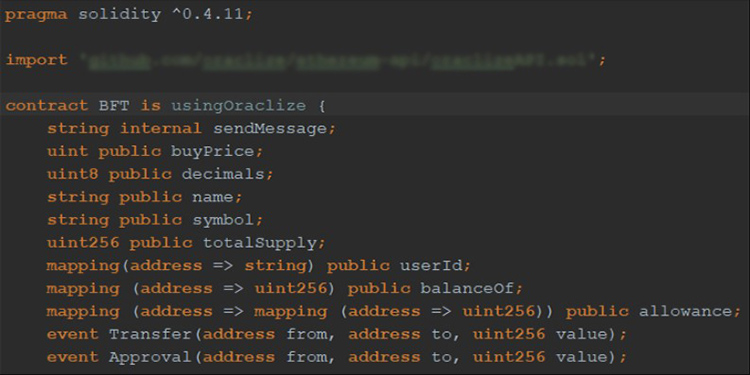Click the 'Transfer' event name
Viewport: 750px width, 375px height.
(x=150, y=334)
